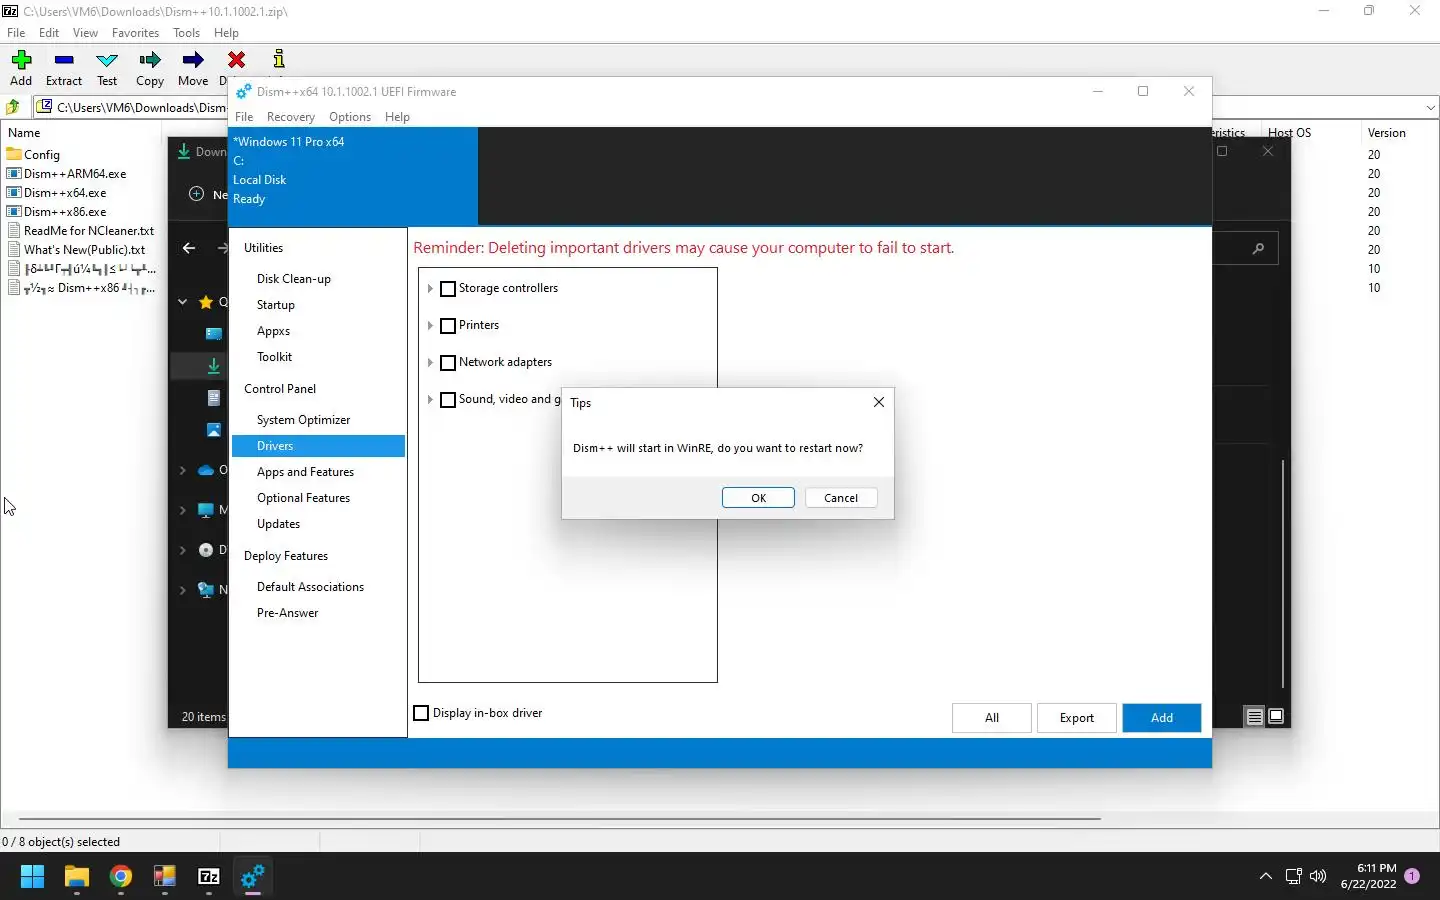Open the Dism++ Recovery menu
Viewport: 1440px width, 900px height.
point(291,117)
